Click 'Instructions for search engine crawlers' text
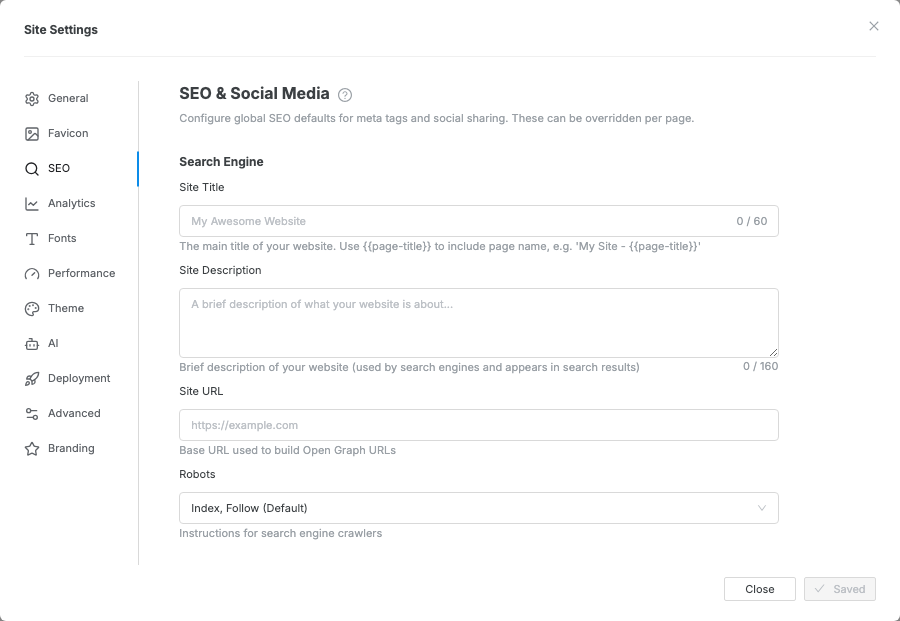 280,533
